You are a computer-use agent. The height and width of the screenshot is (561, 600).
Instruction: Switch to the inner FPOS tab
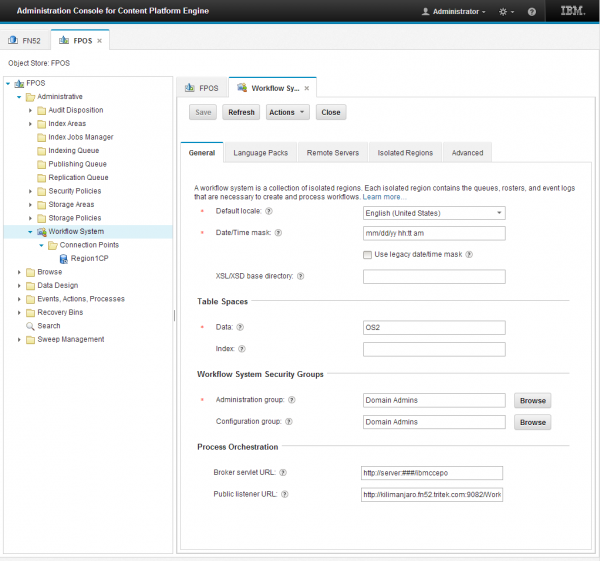tap(202, 88)
